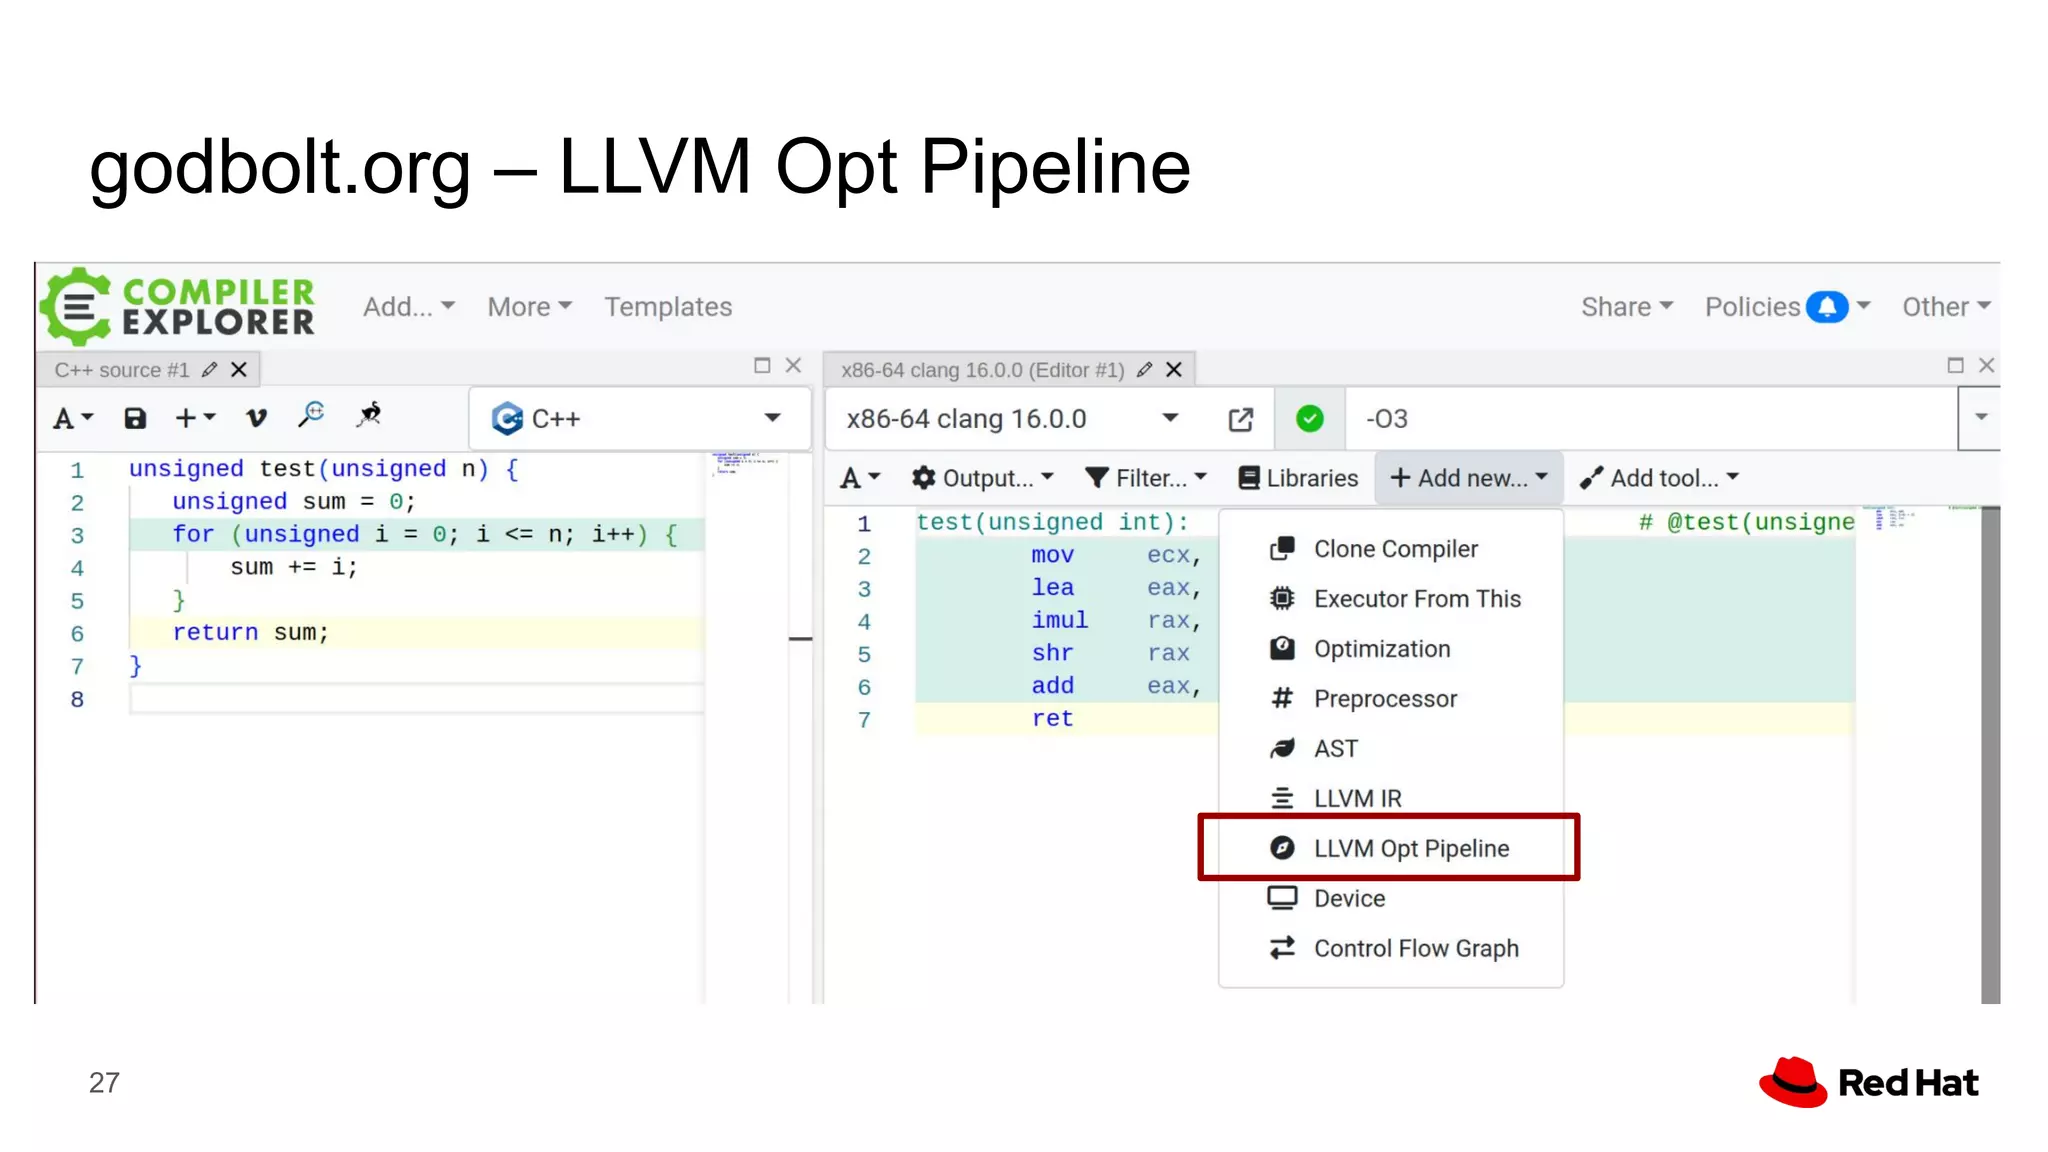Maximize the source editor pane

[x=762, y=366]
